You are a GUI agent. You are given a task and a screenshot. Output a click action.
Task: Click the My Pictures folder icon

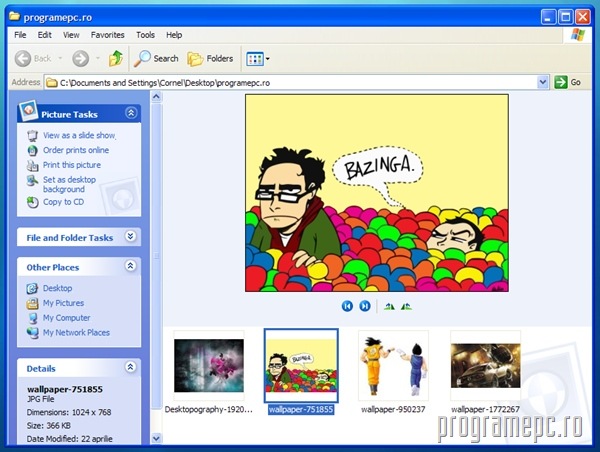click(32, 303)
